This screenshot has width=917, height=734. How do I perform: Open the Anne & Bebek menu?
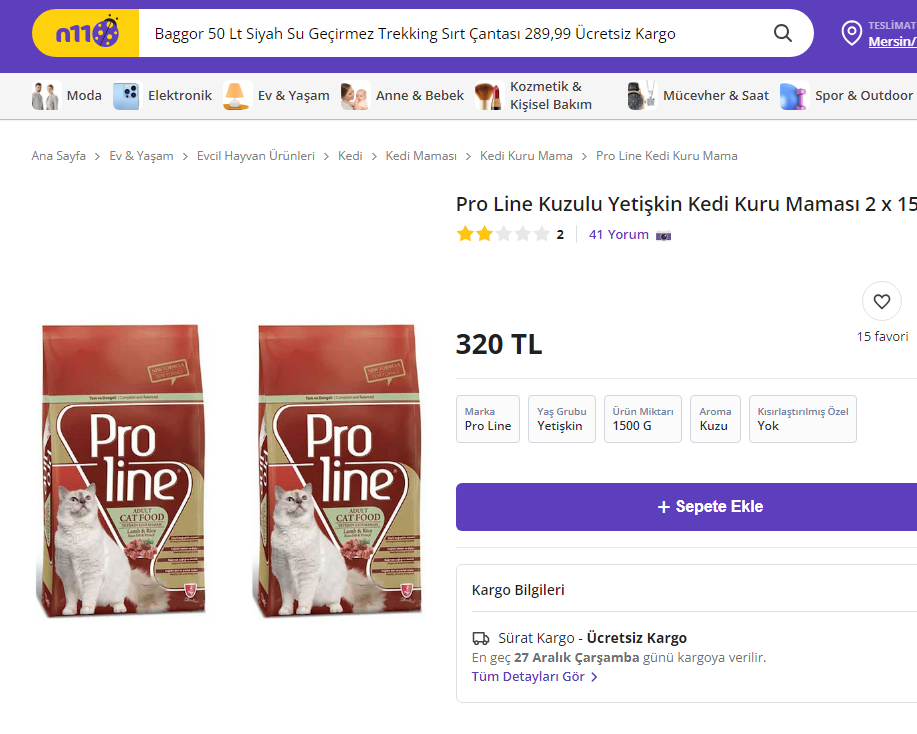pos(419,96)
